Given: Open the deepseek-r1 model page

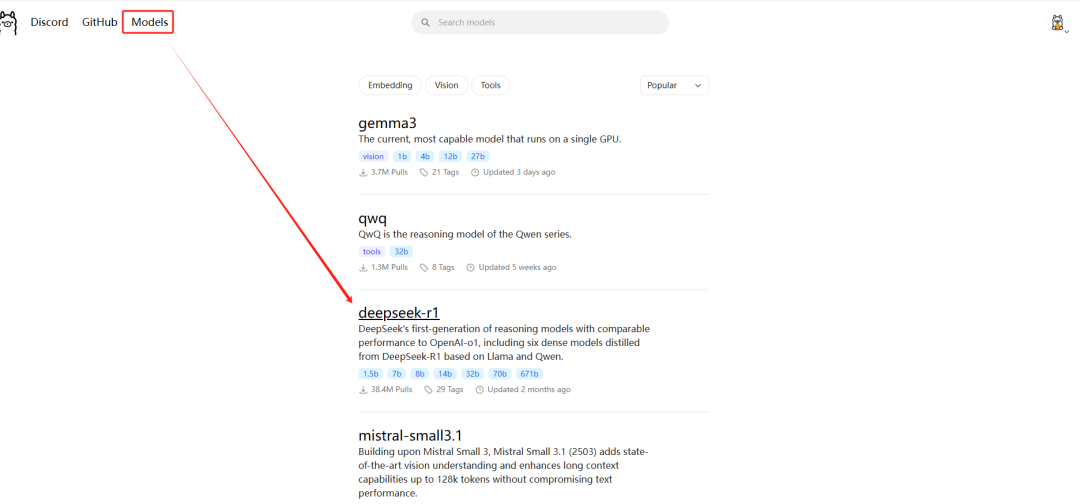Looking at the screenshot, I should click(x=398, y=313).
